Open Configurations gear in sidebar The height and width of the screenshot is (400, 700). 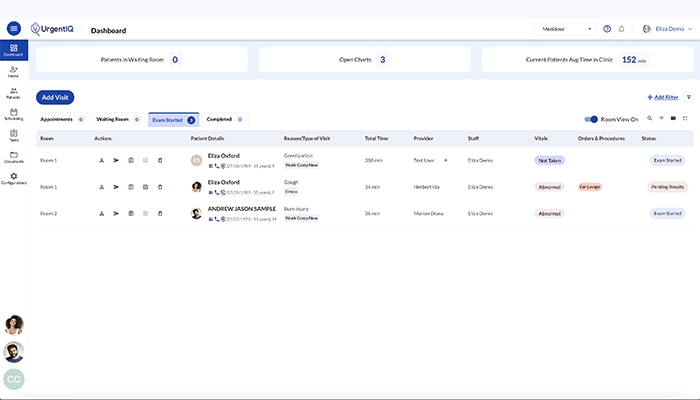click(x=13, y=179)
